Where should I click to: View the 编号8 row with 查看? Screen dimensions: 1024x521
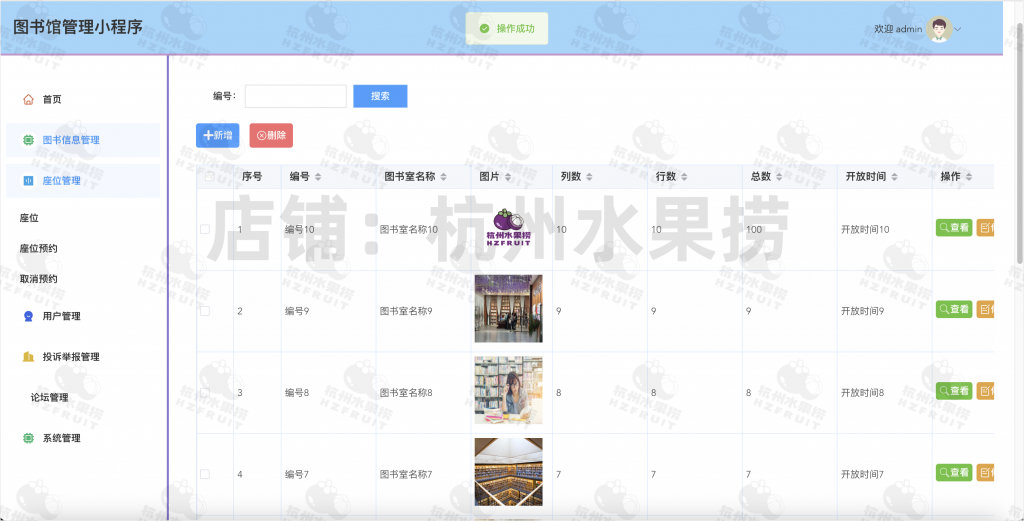pyautogui.click(x=954, y=391)
